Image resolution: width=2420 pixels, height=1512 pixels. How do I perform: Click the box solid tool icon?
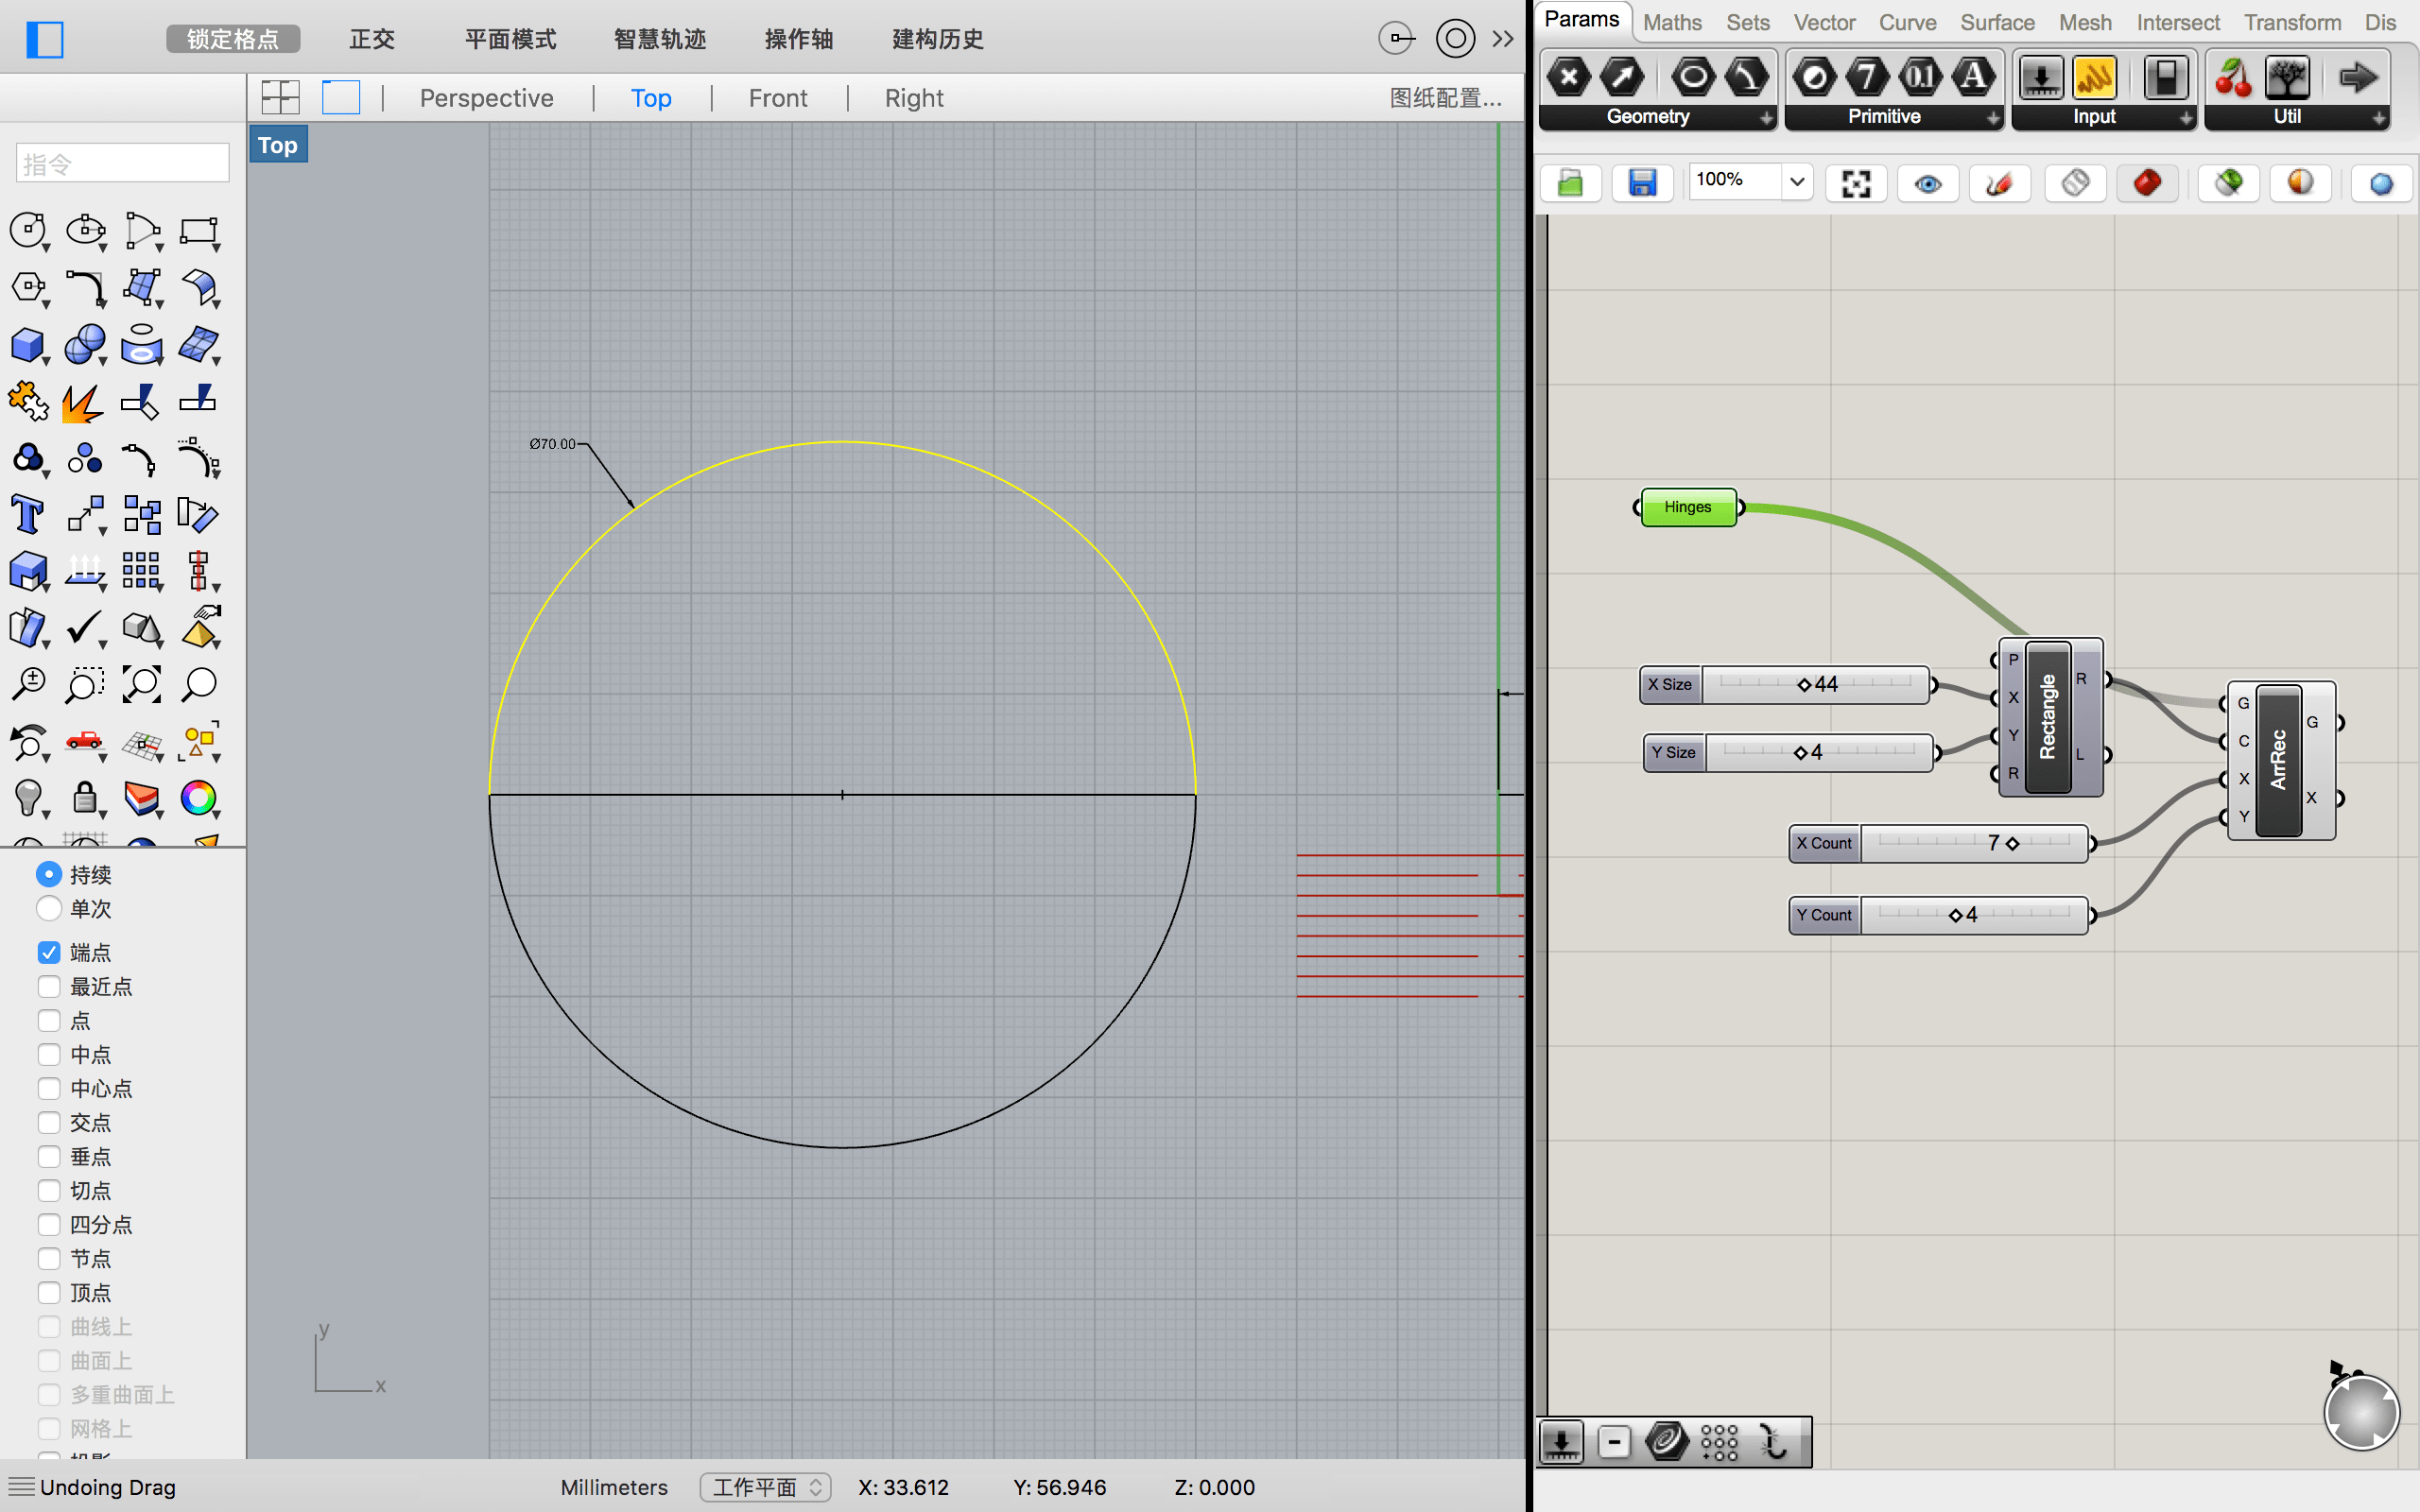(27, 345)
